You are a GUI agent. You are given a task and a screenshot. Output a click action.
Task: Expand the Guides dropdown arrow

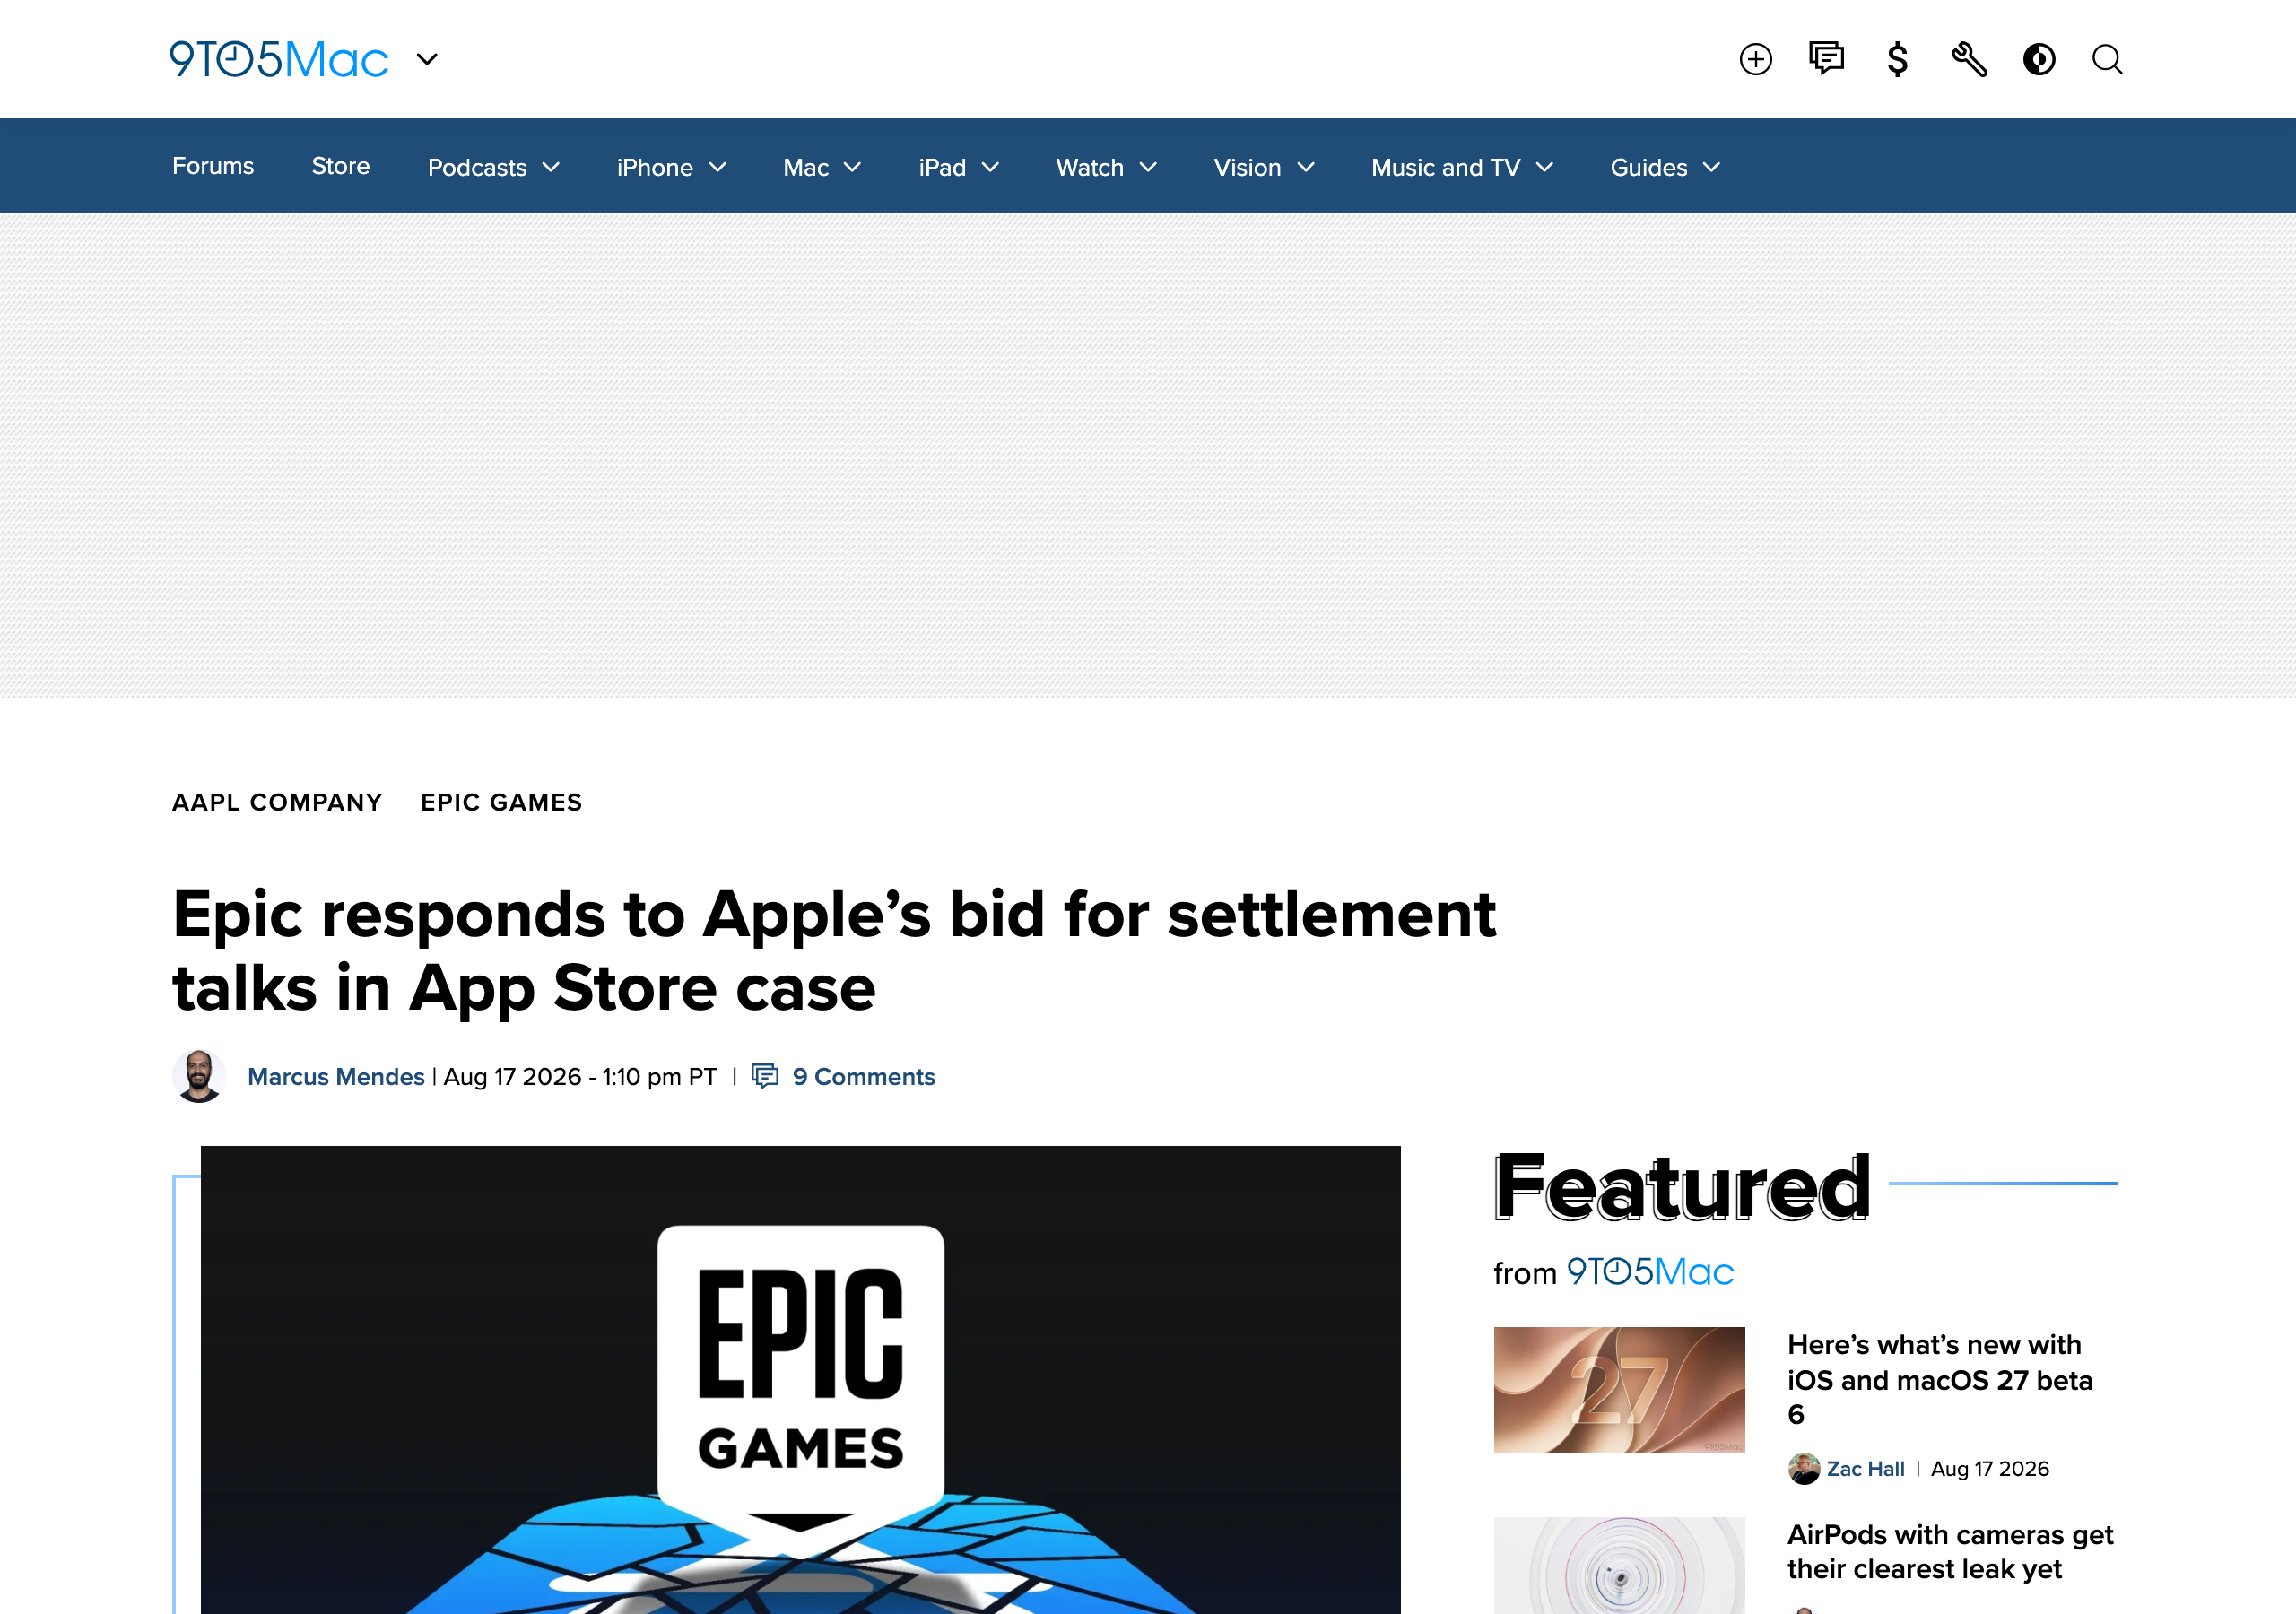(1712, 167)
